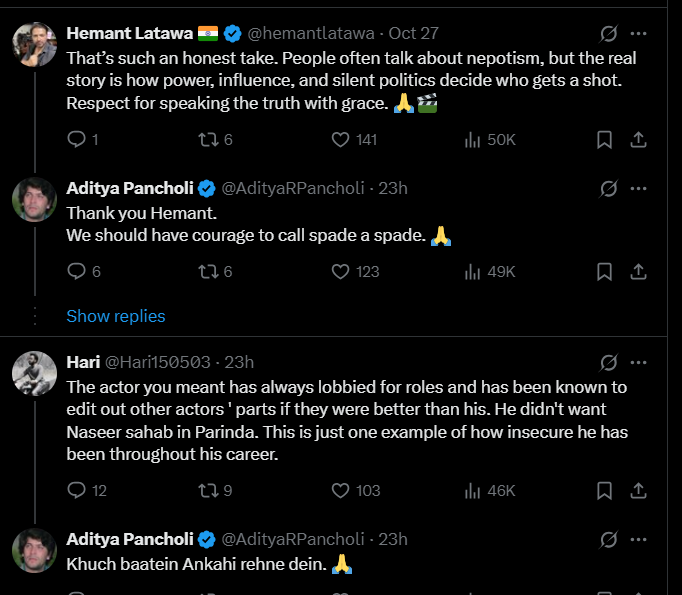Open more options on "Khuch baatein" reply

click(638, 540)
